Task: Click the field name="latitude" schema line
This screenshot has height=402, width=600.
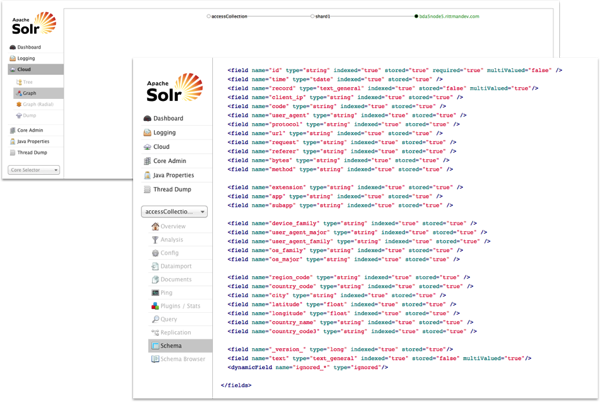Action: (x=342, y=304)
